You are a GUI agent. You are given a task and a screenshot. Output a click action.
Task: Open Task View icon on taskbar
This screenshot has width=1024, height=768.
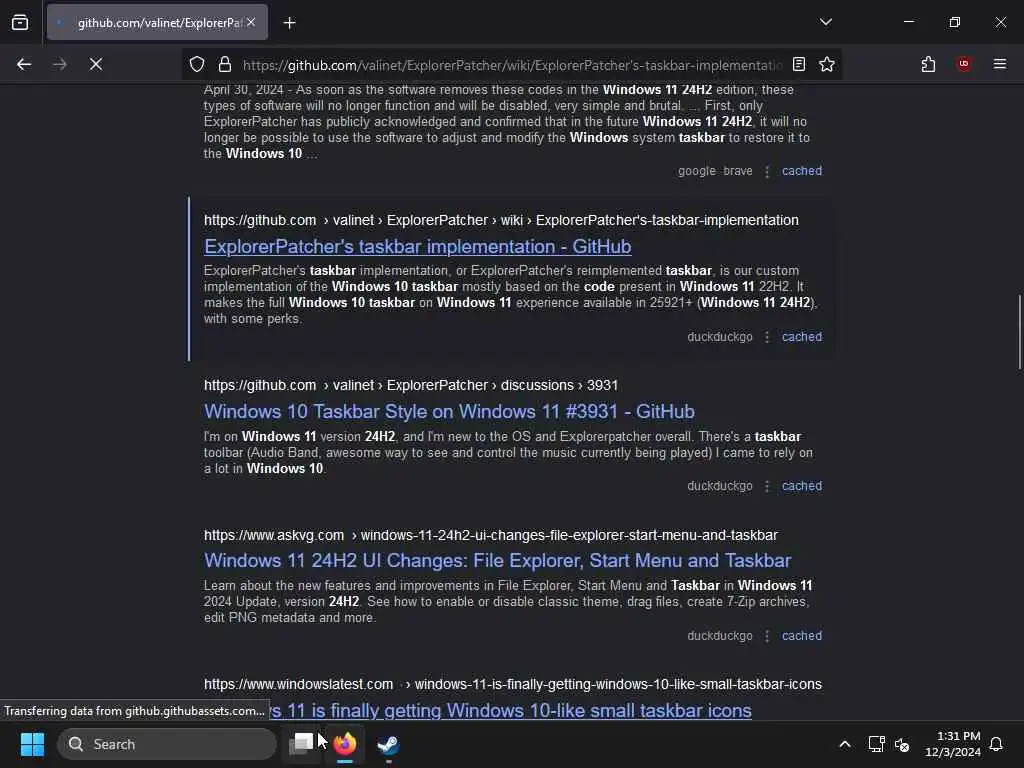[301, 744]
